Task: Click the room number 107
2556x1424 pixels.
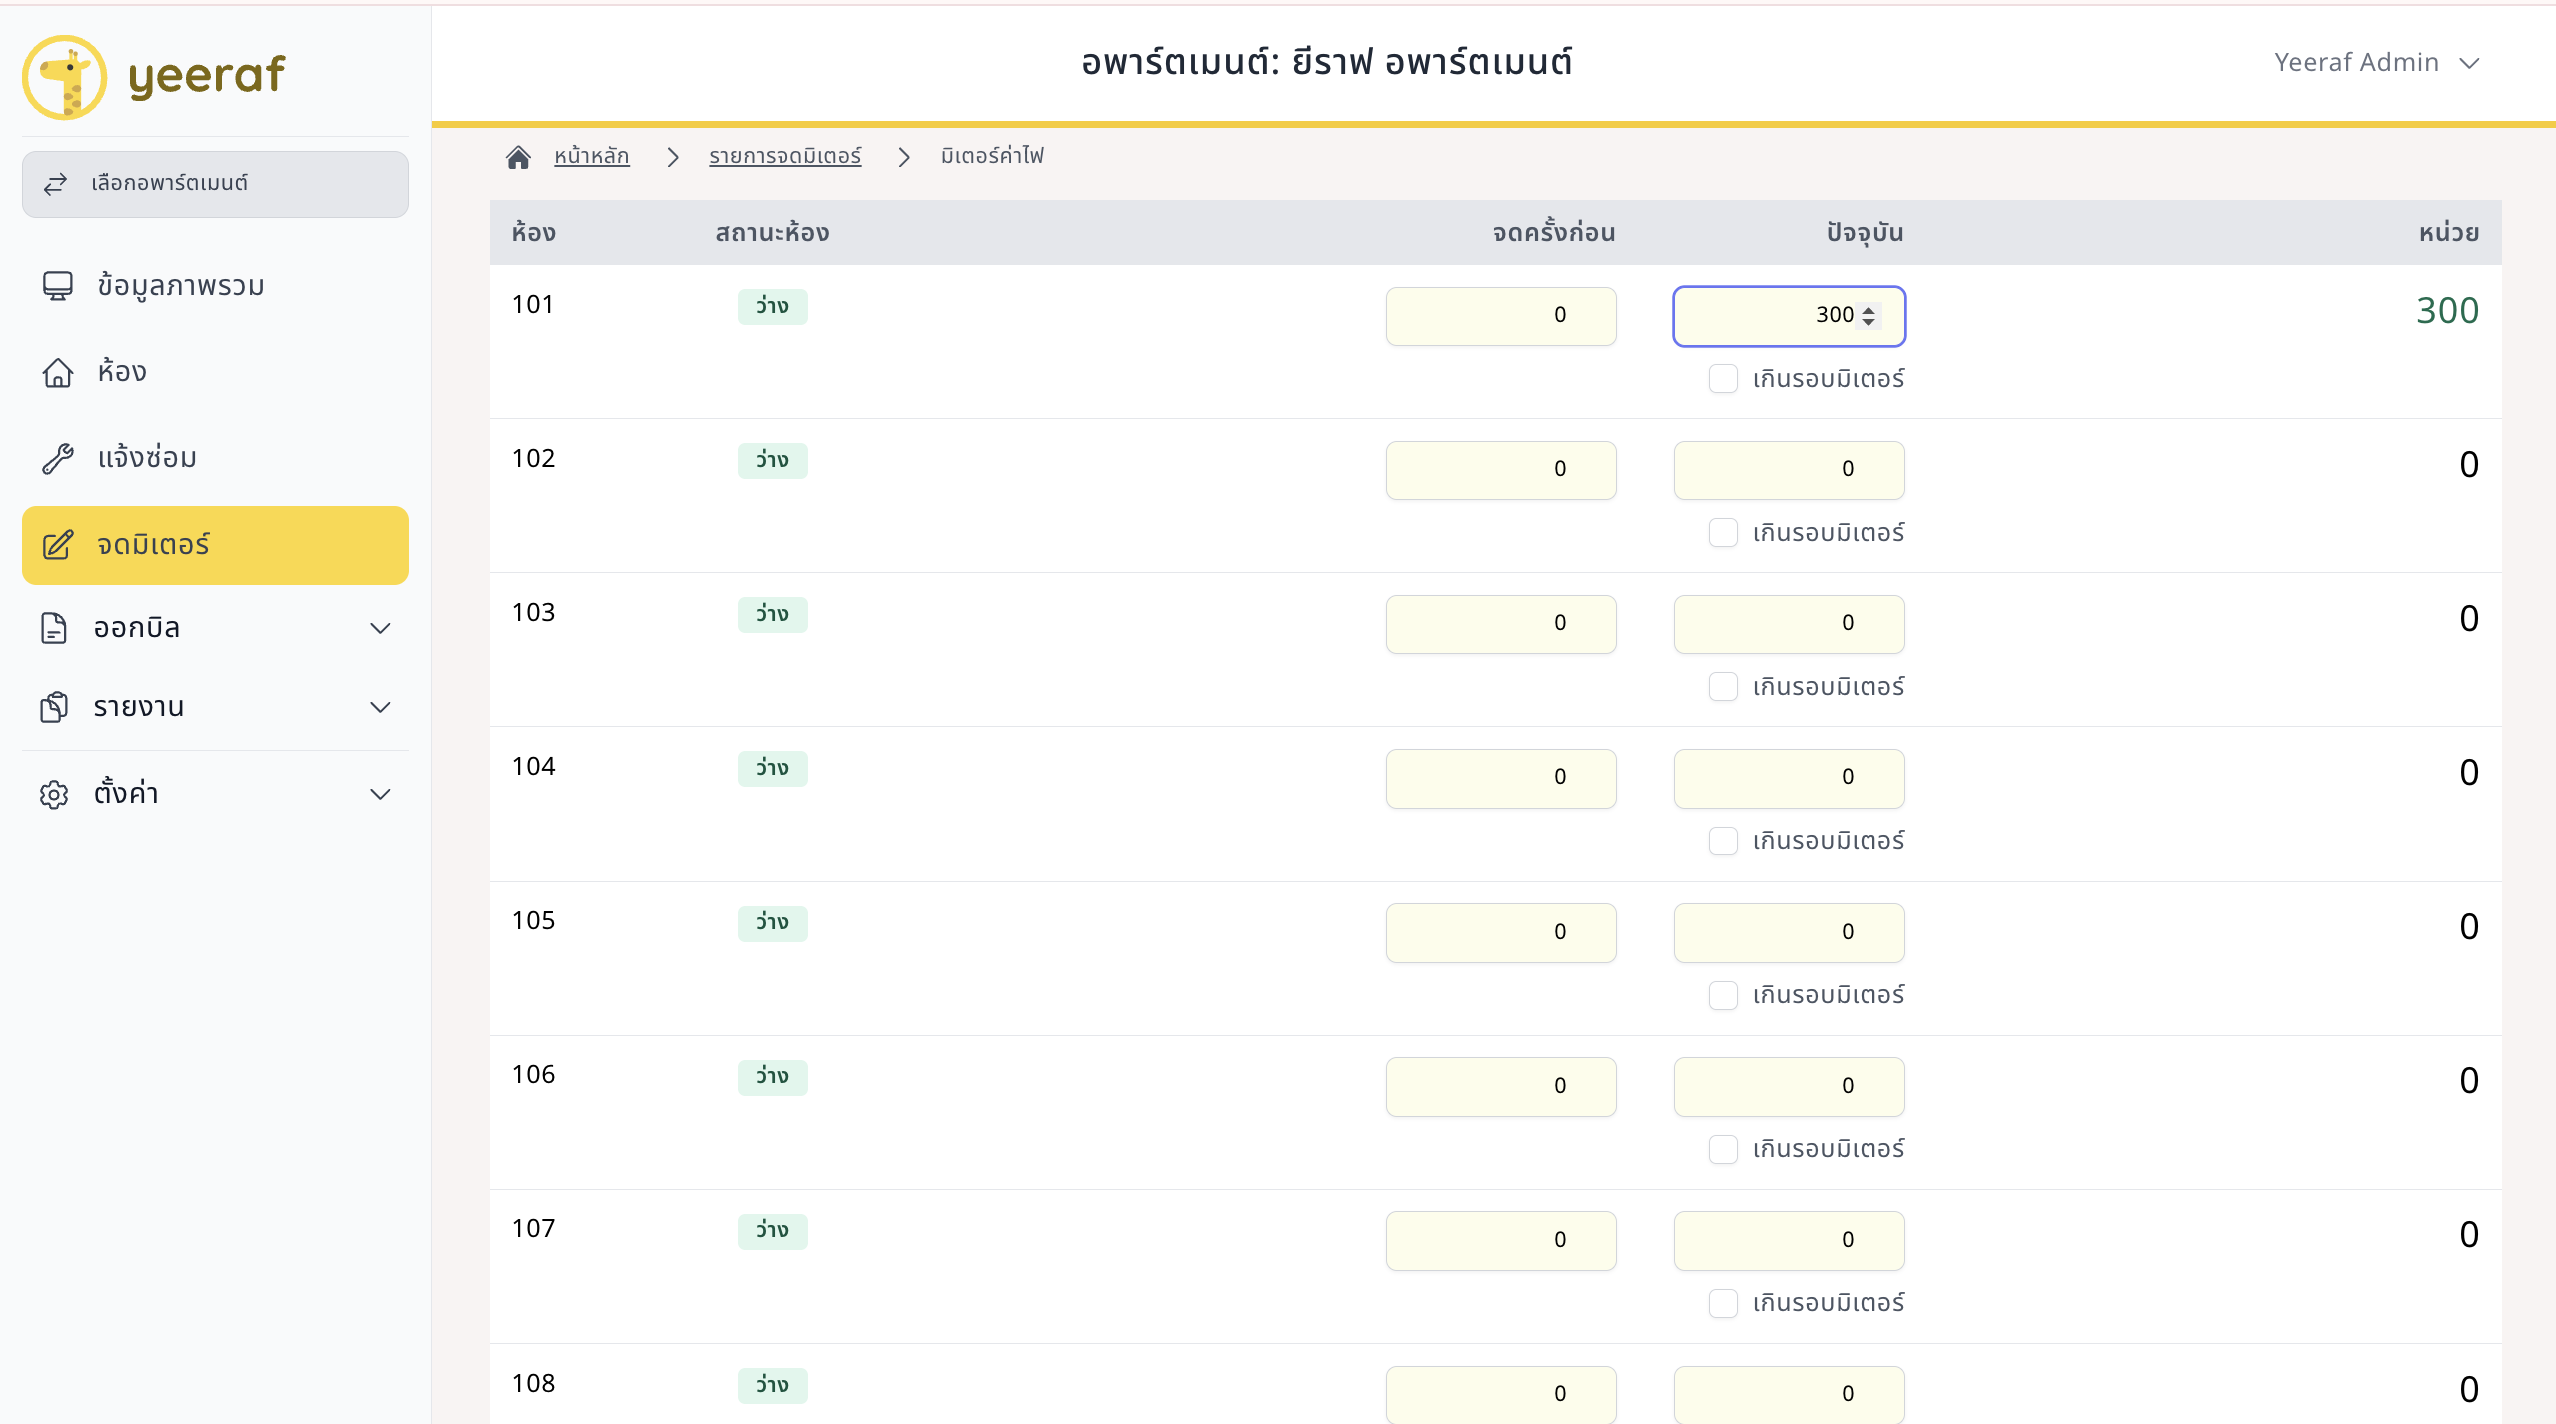Action: click(x=533, y=1228)
